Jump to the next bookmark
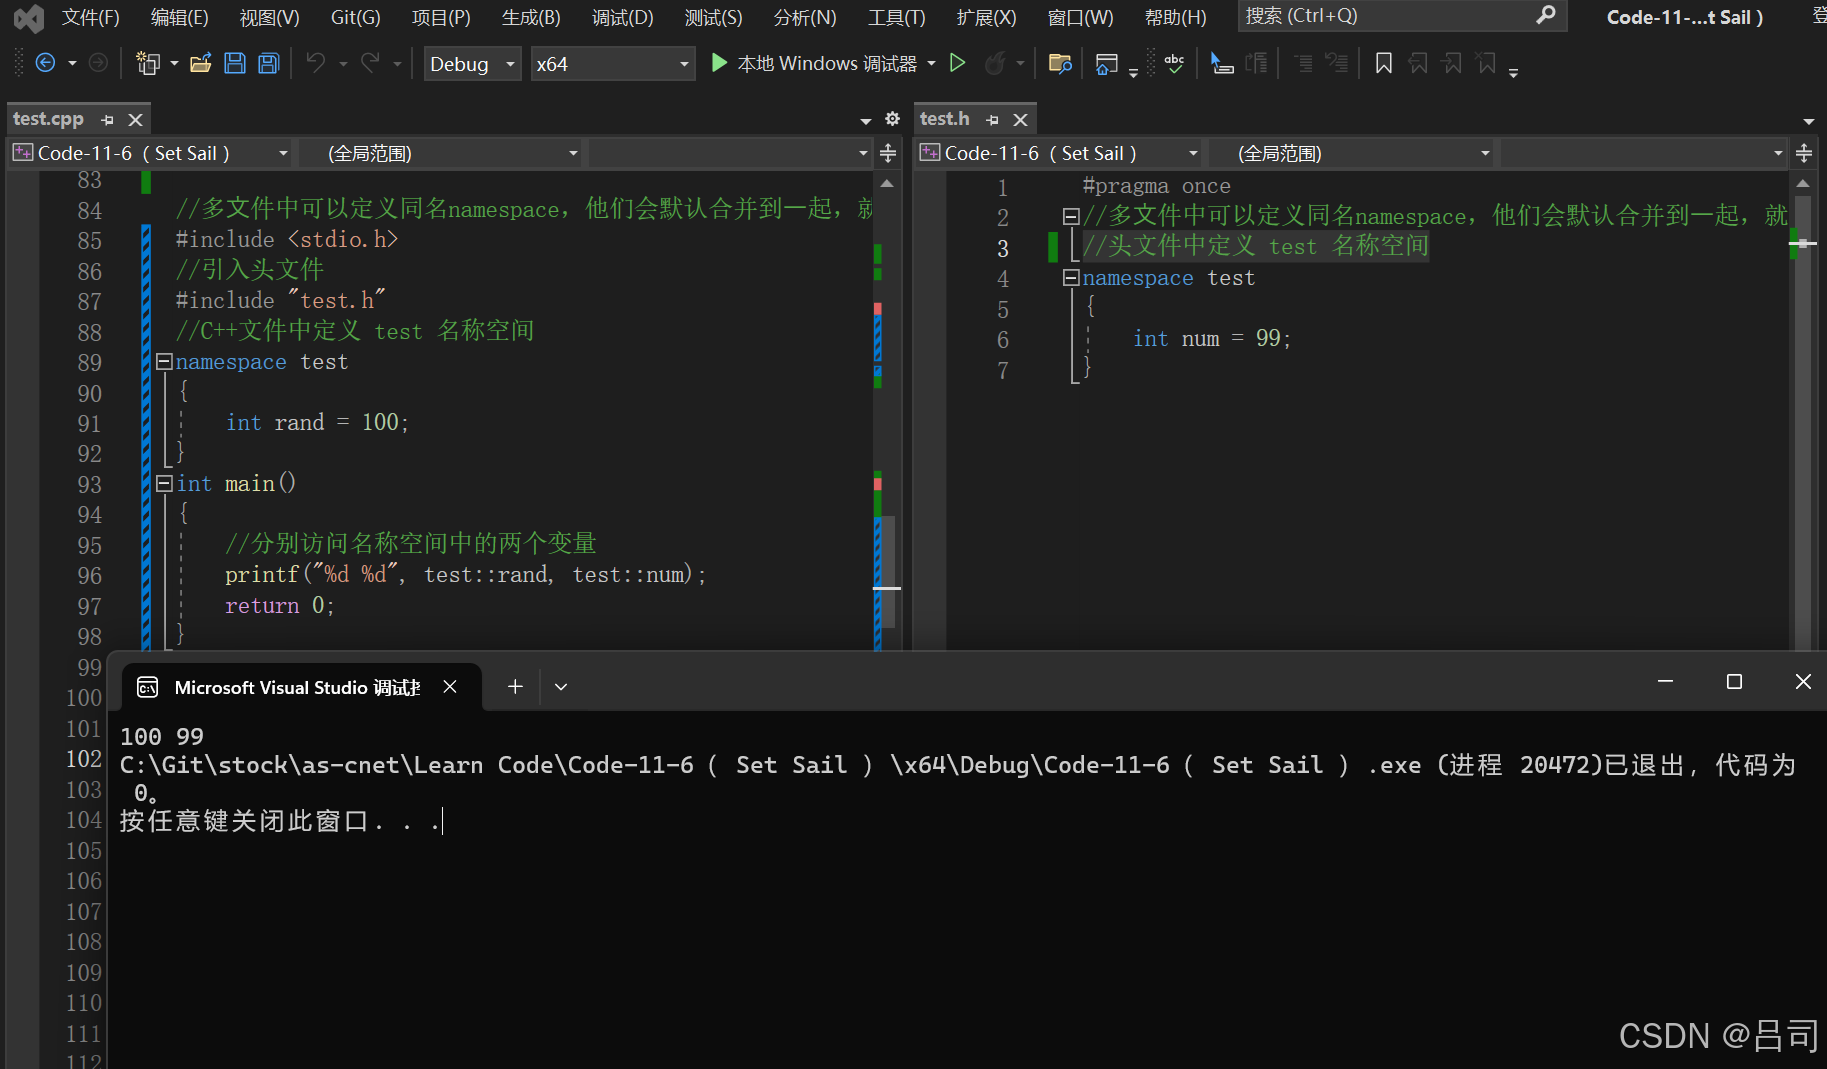 pos(1451,62)
